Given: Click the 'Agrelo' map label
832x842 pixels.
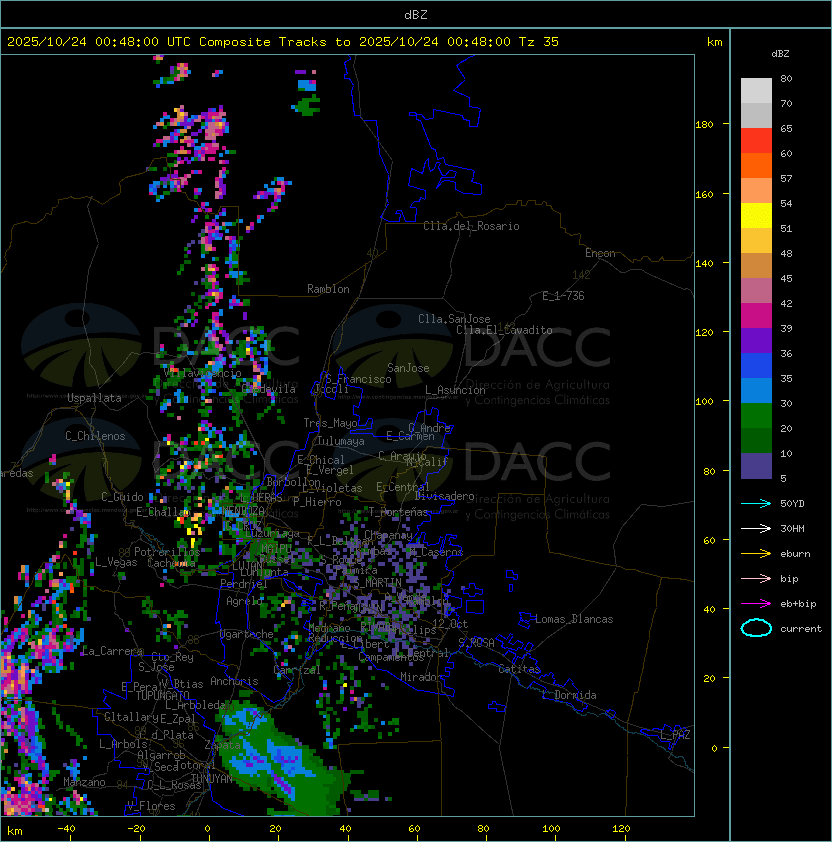Looking at the screenshot, I should click(244, 601).
